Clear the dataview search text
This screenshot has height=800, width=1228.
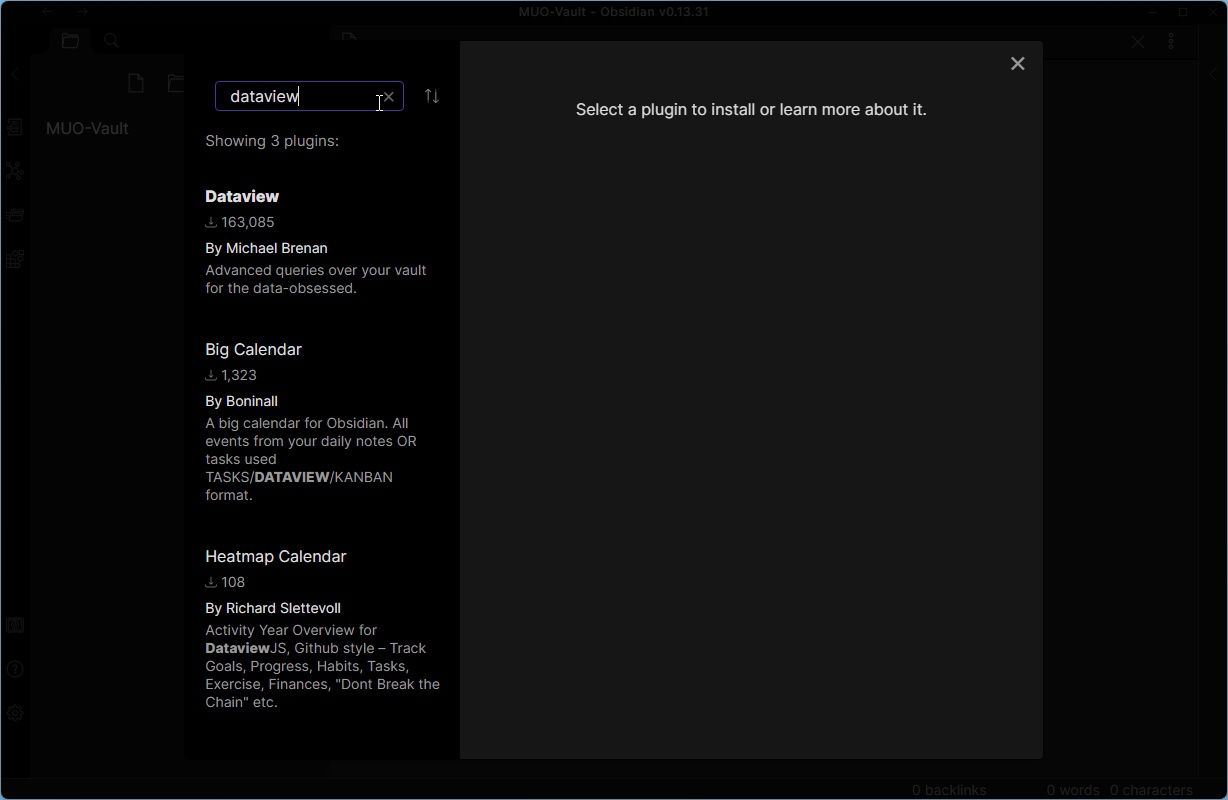click(x=389, y=97)
